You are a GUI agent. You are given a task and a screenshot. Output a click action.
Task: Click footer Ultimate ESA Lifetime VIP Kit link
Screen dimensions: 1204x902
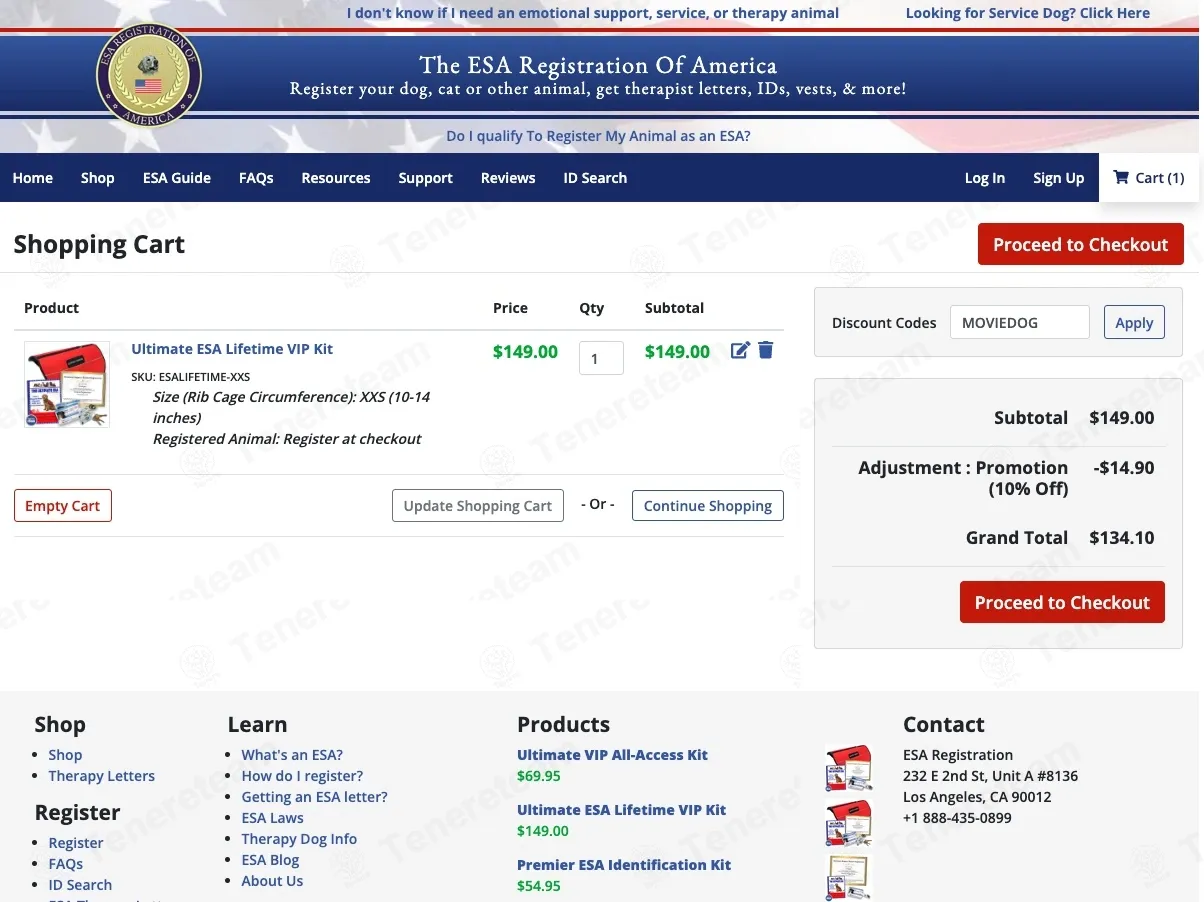(622, 810)
